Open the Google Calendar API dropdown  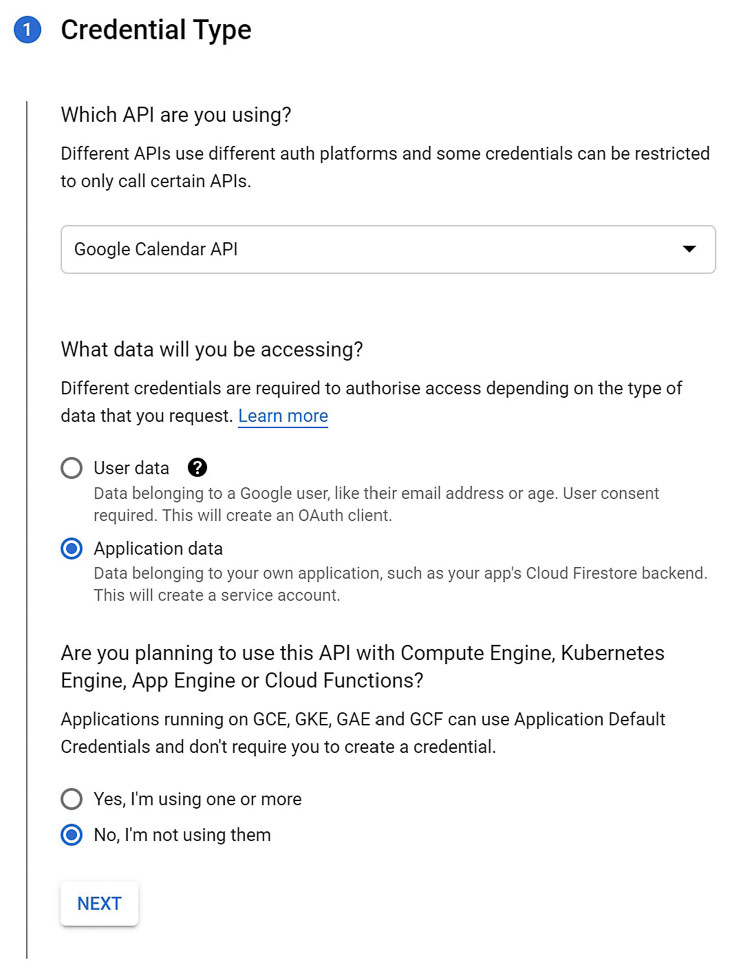(388, 249)
